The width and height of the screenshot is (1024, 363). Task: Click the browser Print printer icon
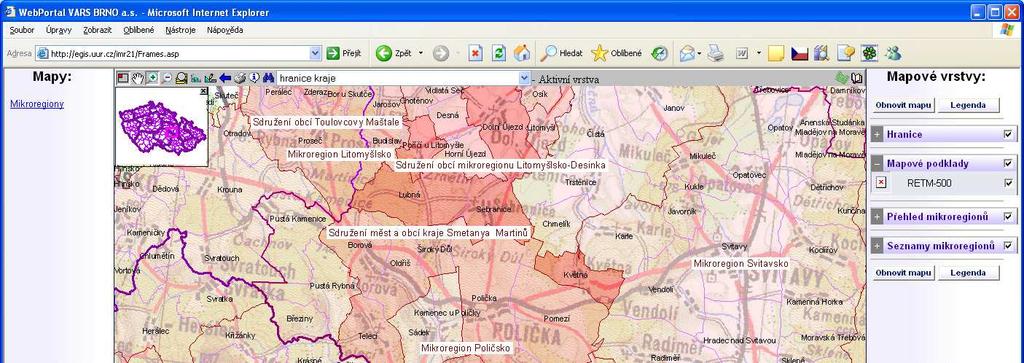coord(716,54)
